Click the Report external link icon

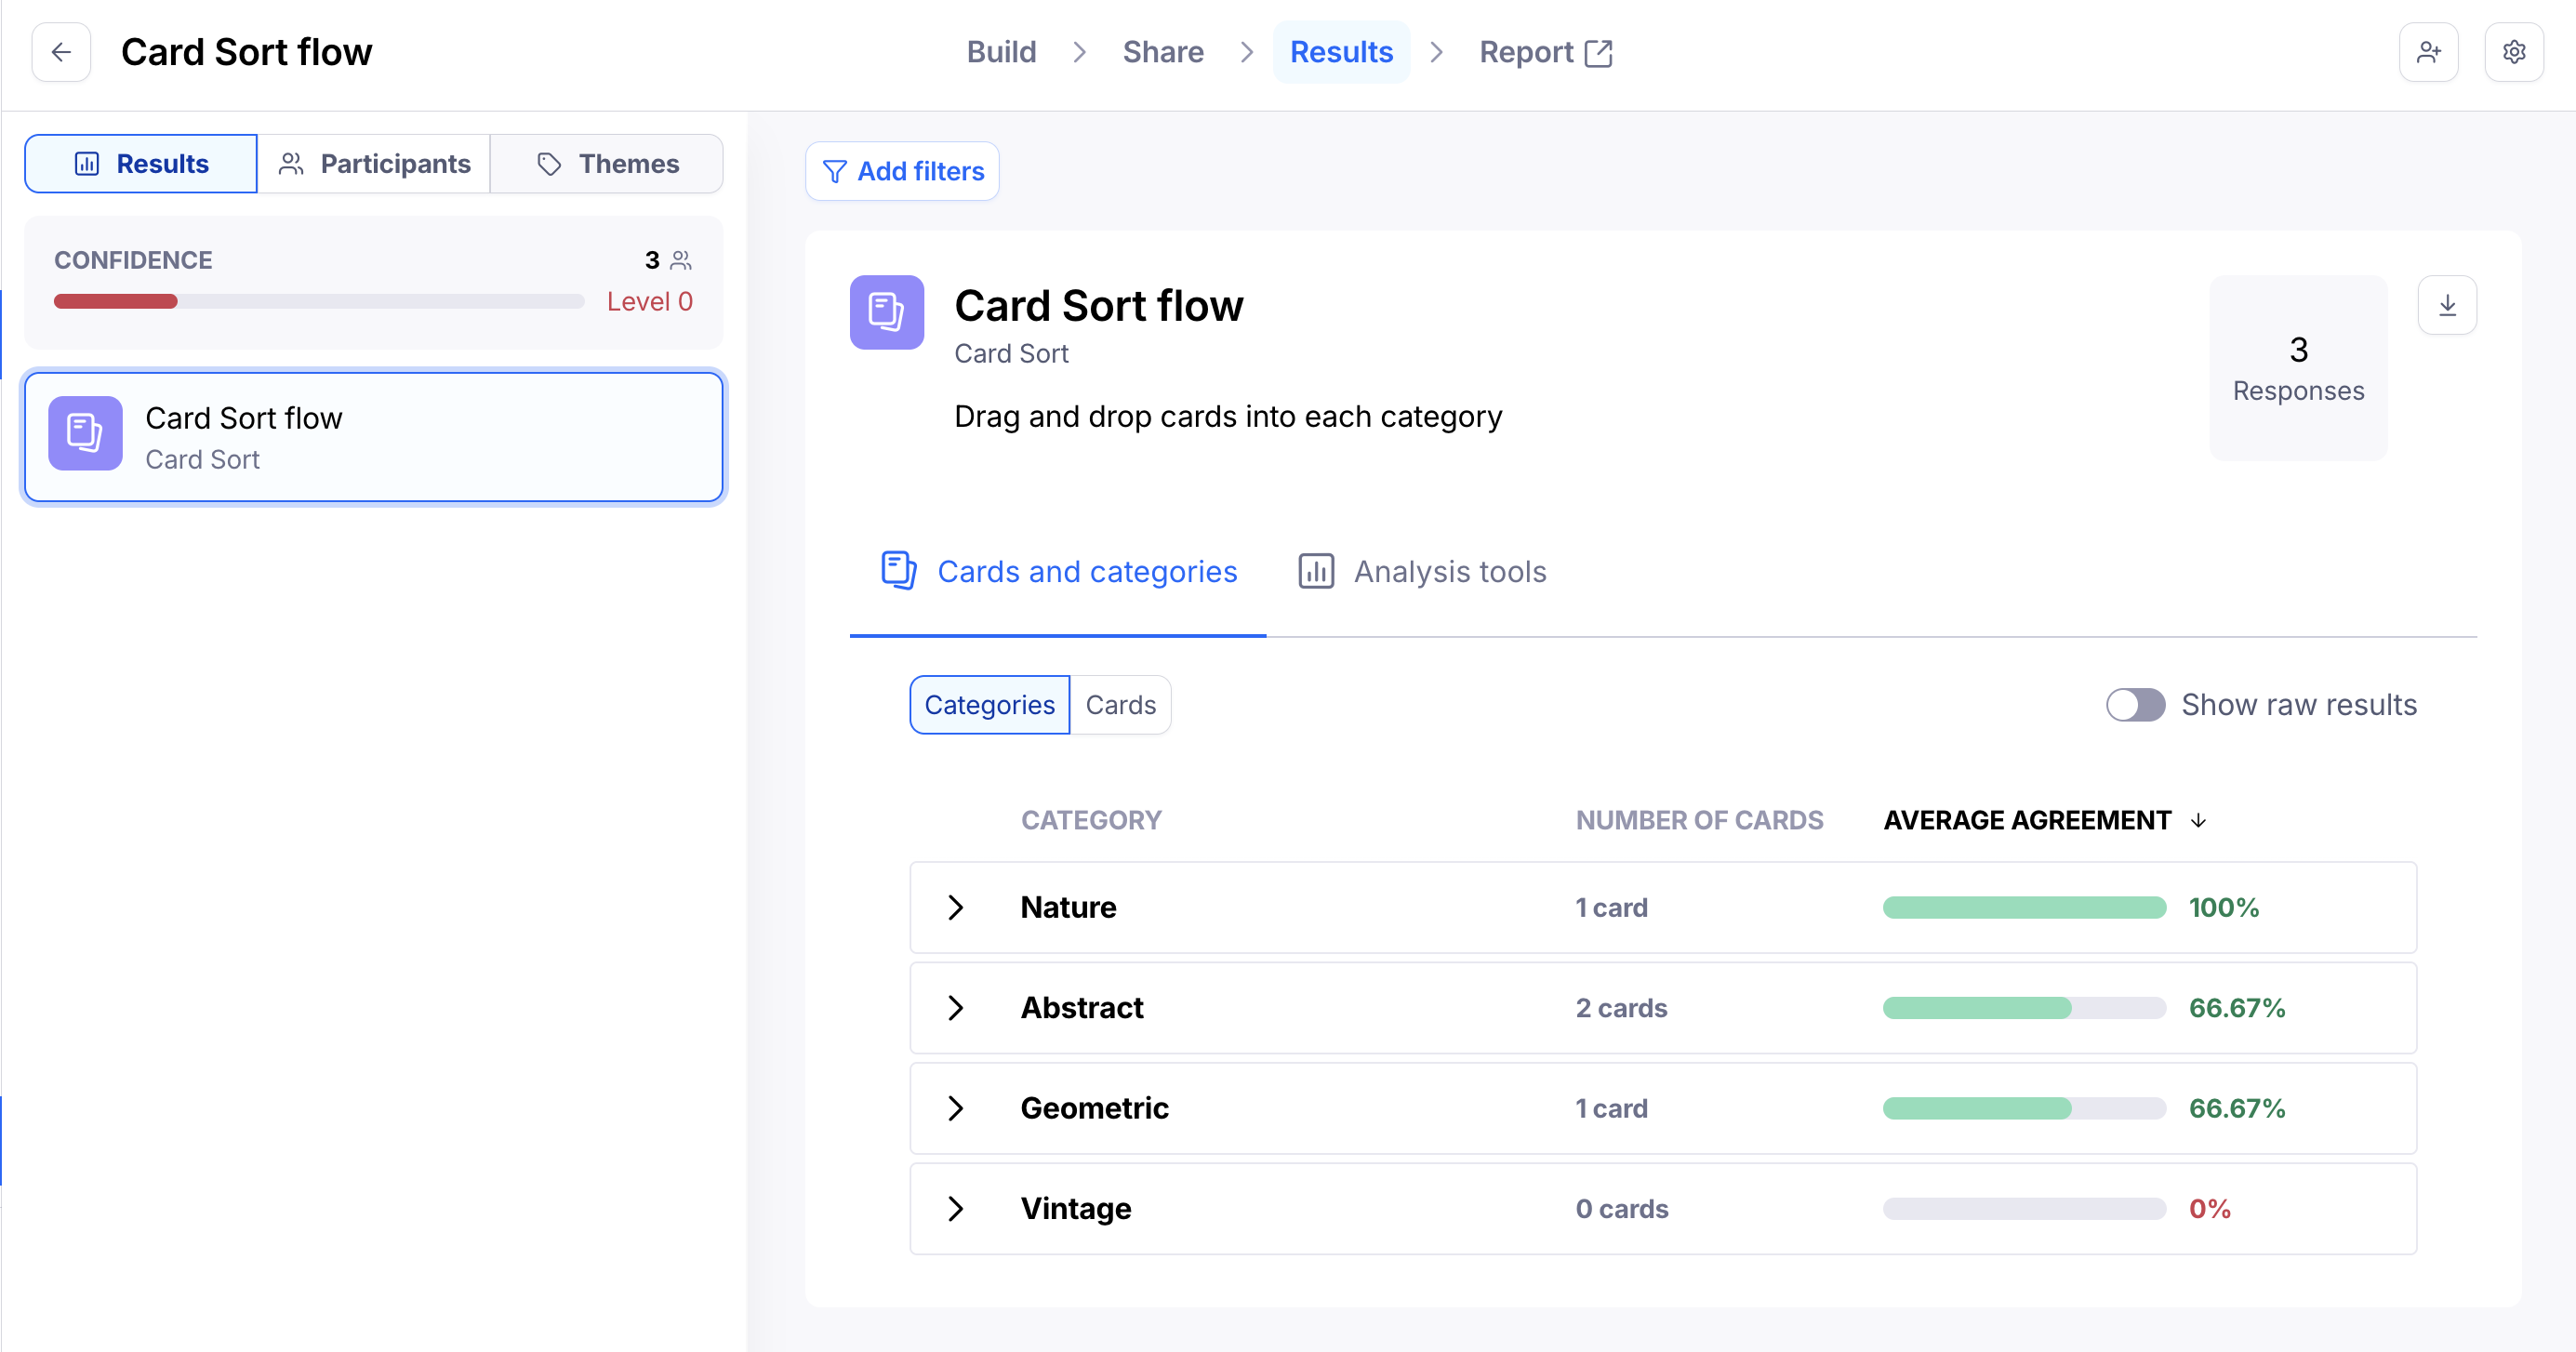point(1599,53)
